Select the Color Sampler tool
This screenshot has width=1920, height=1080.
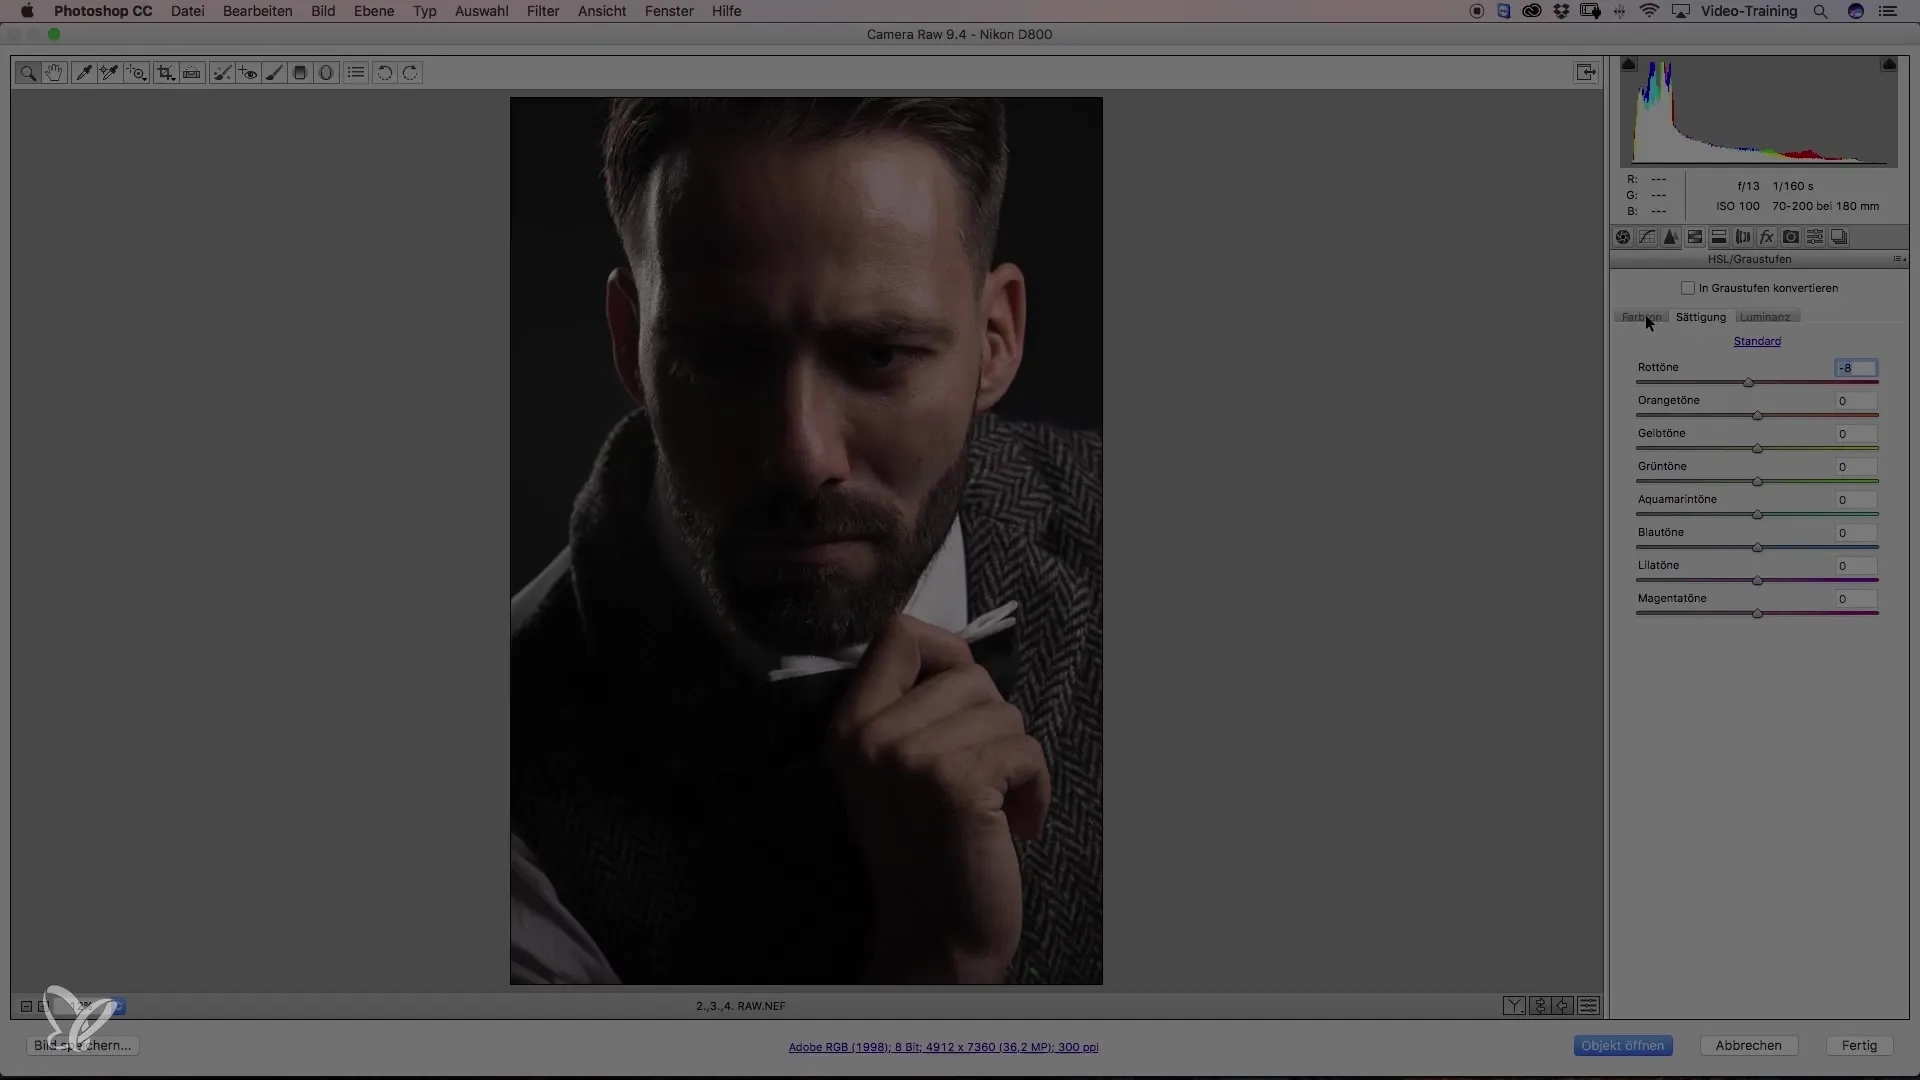[109, 73]
